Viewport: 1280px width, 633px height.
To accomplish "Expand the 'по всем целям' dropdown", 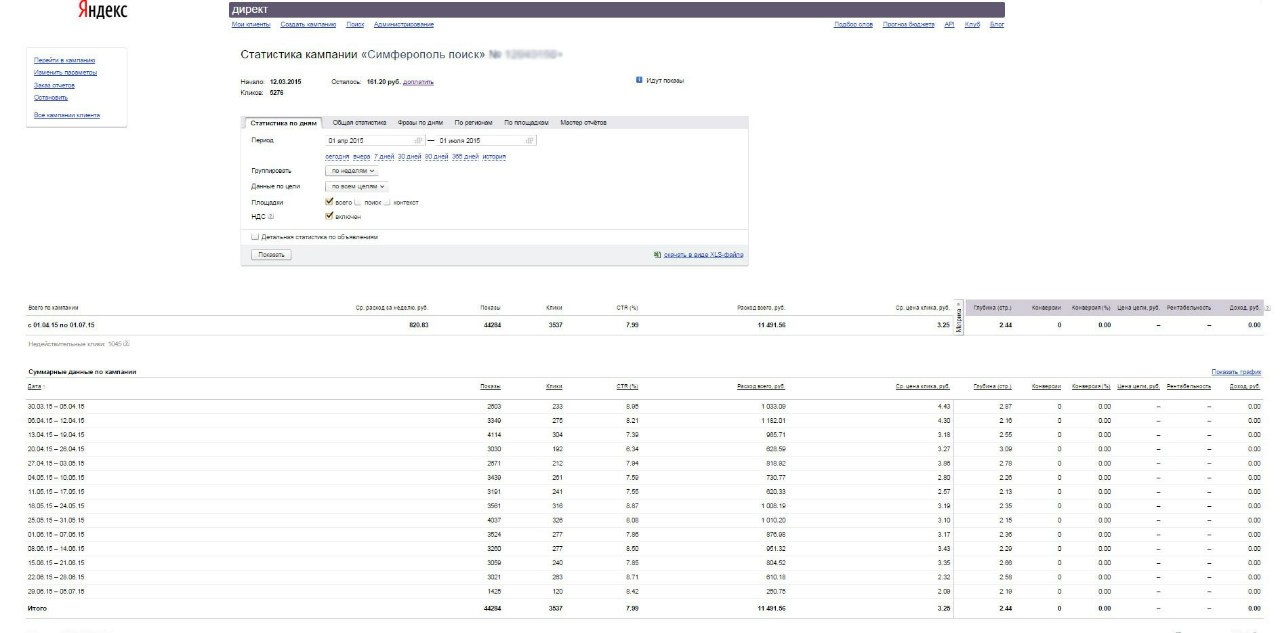I will coord(356,186).
